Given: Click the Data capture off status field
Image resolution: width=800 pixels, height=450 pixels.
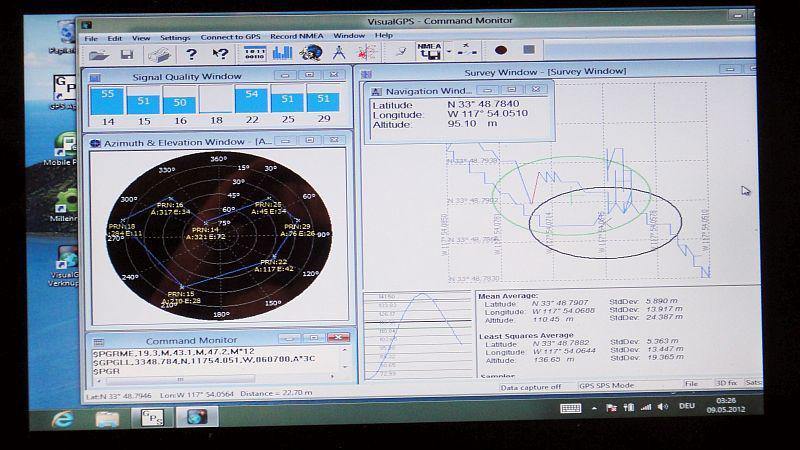Looking at the screenshot, I should tap(531, 387).
